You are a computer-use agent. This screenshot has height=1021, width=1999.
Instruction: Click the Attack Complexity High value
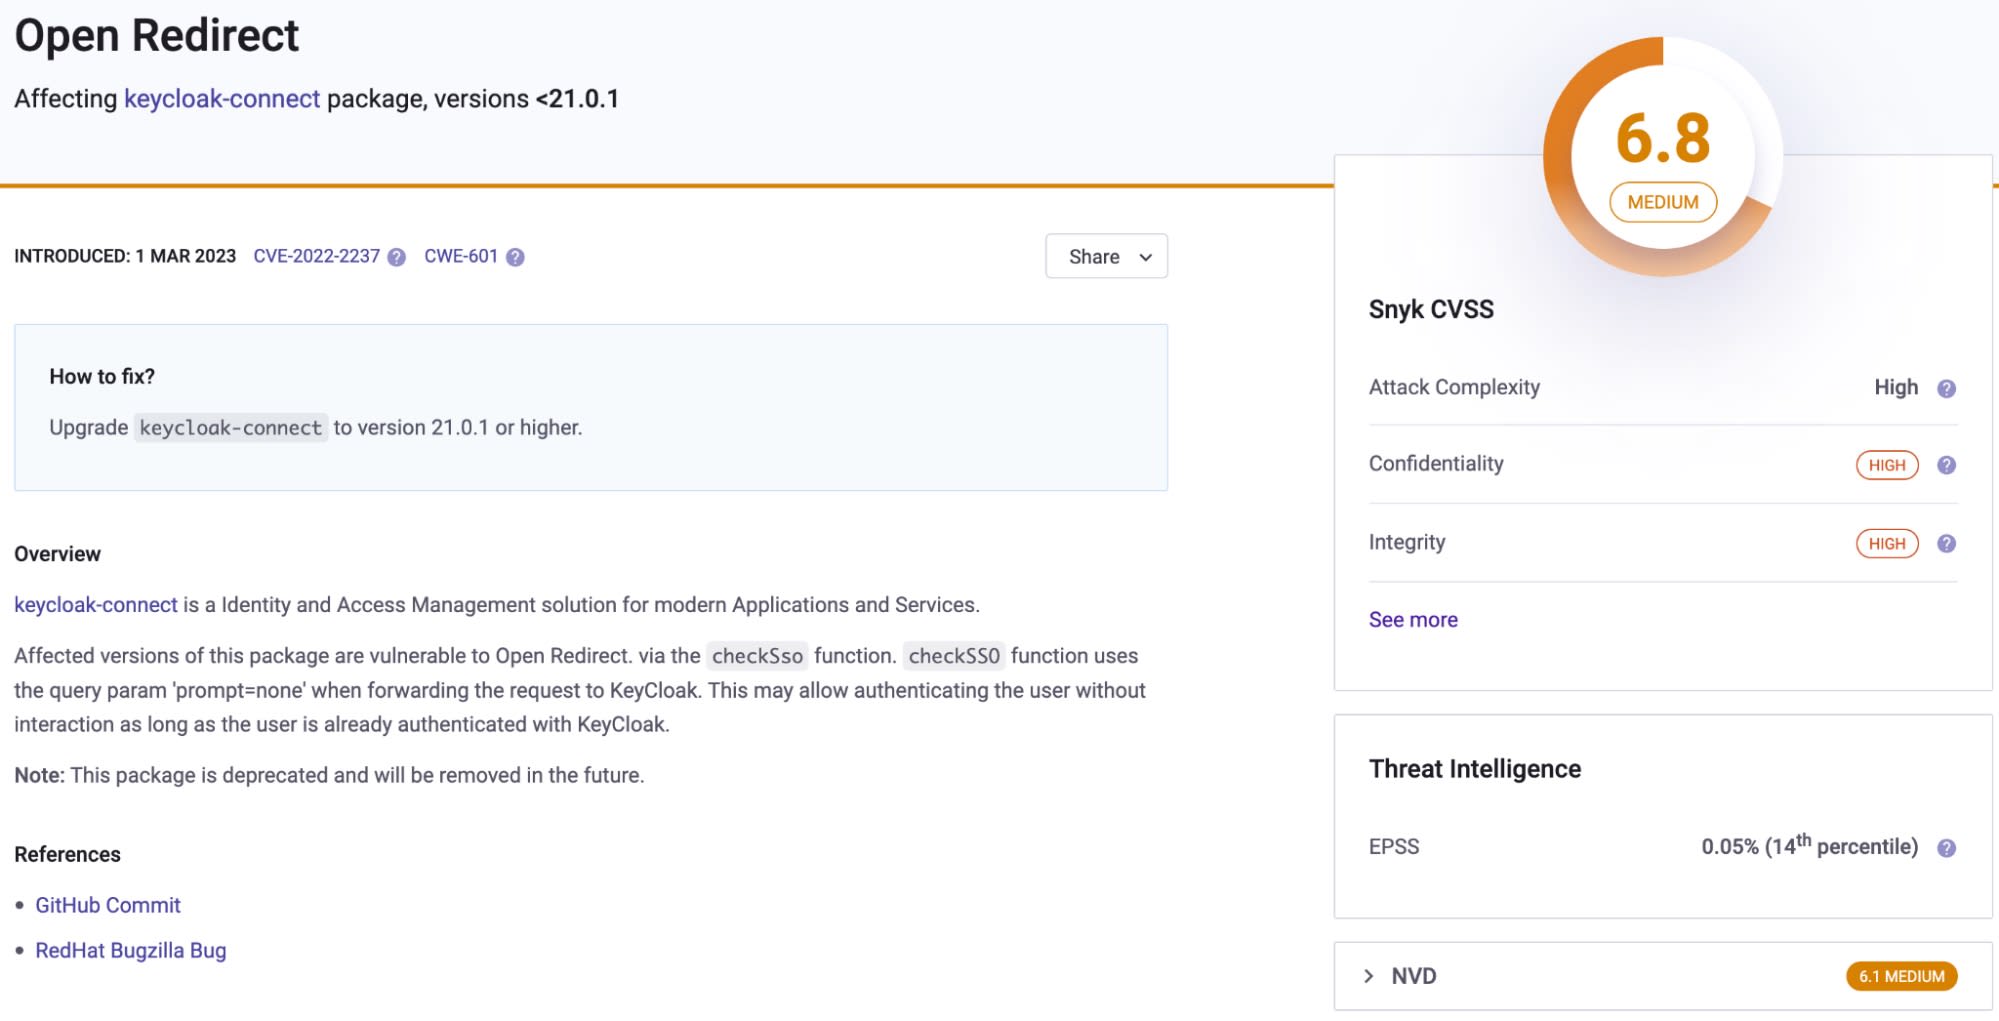(1896, 387)
